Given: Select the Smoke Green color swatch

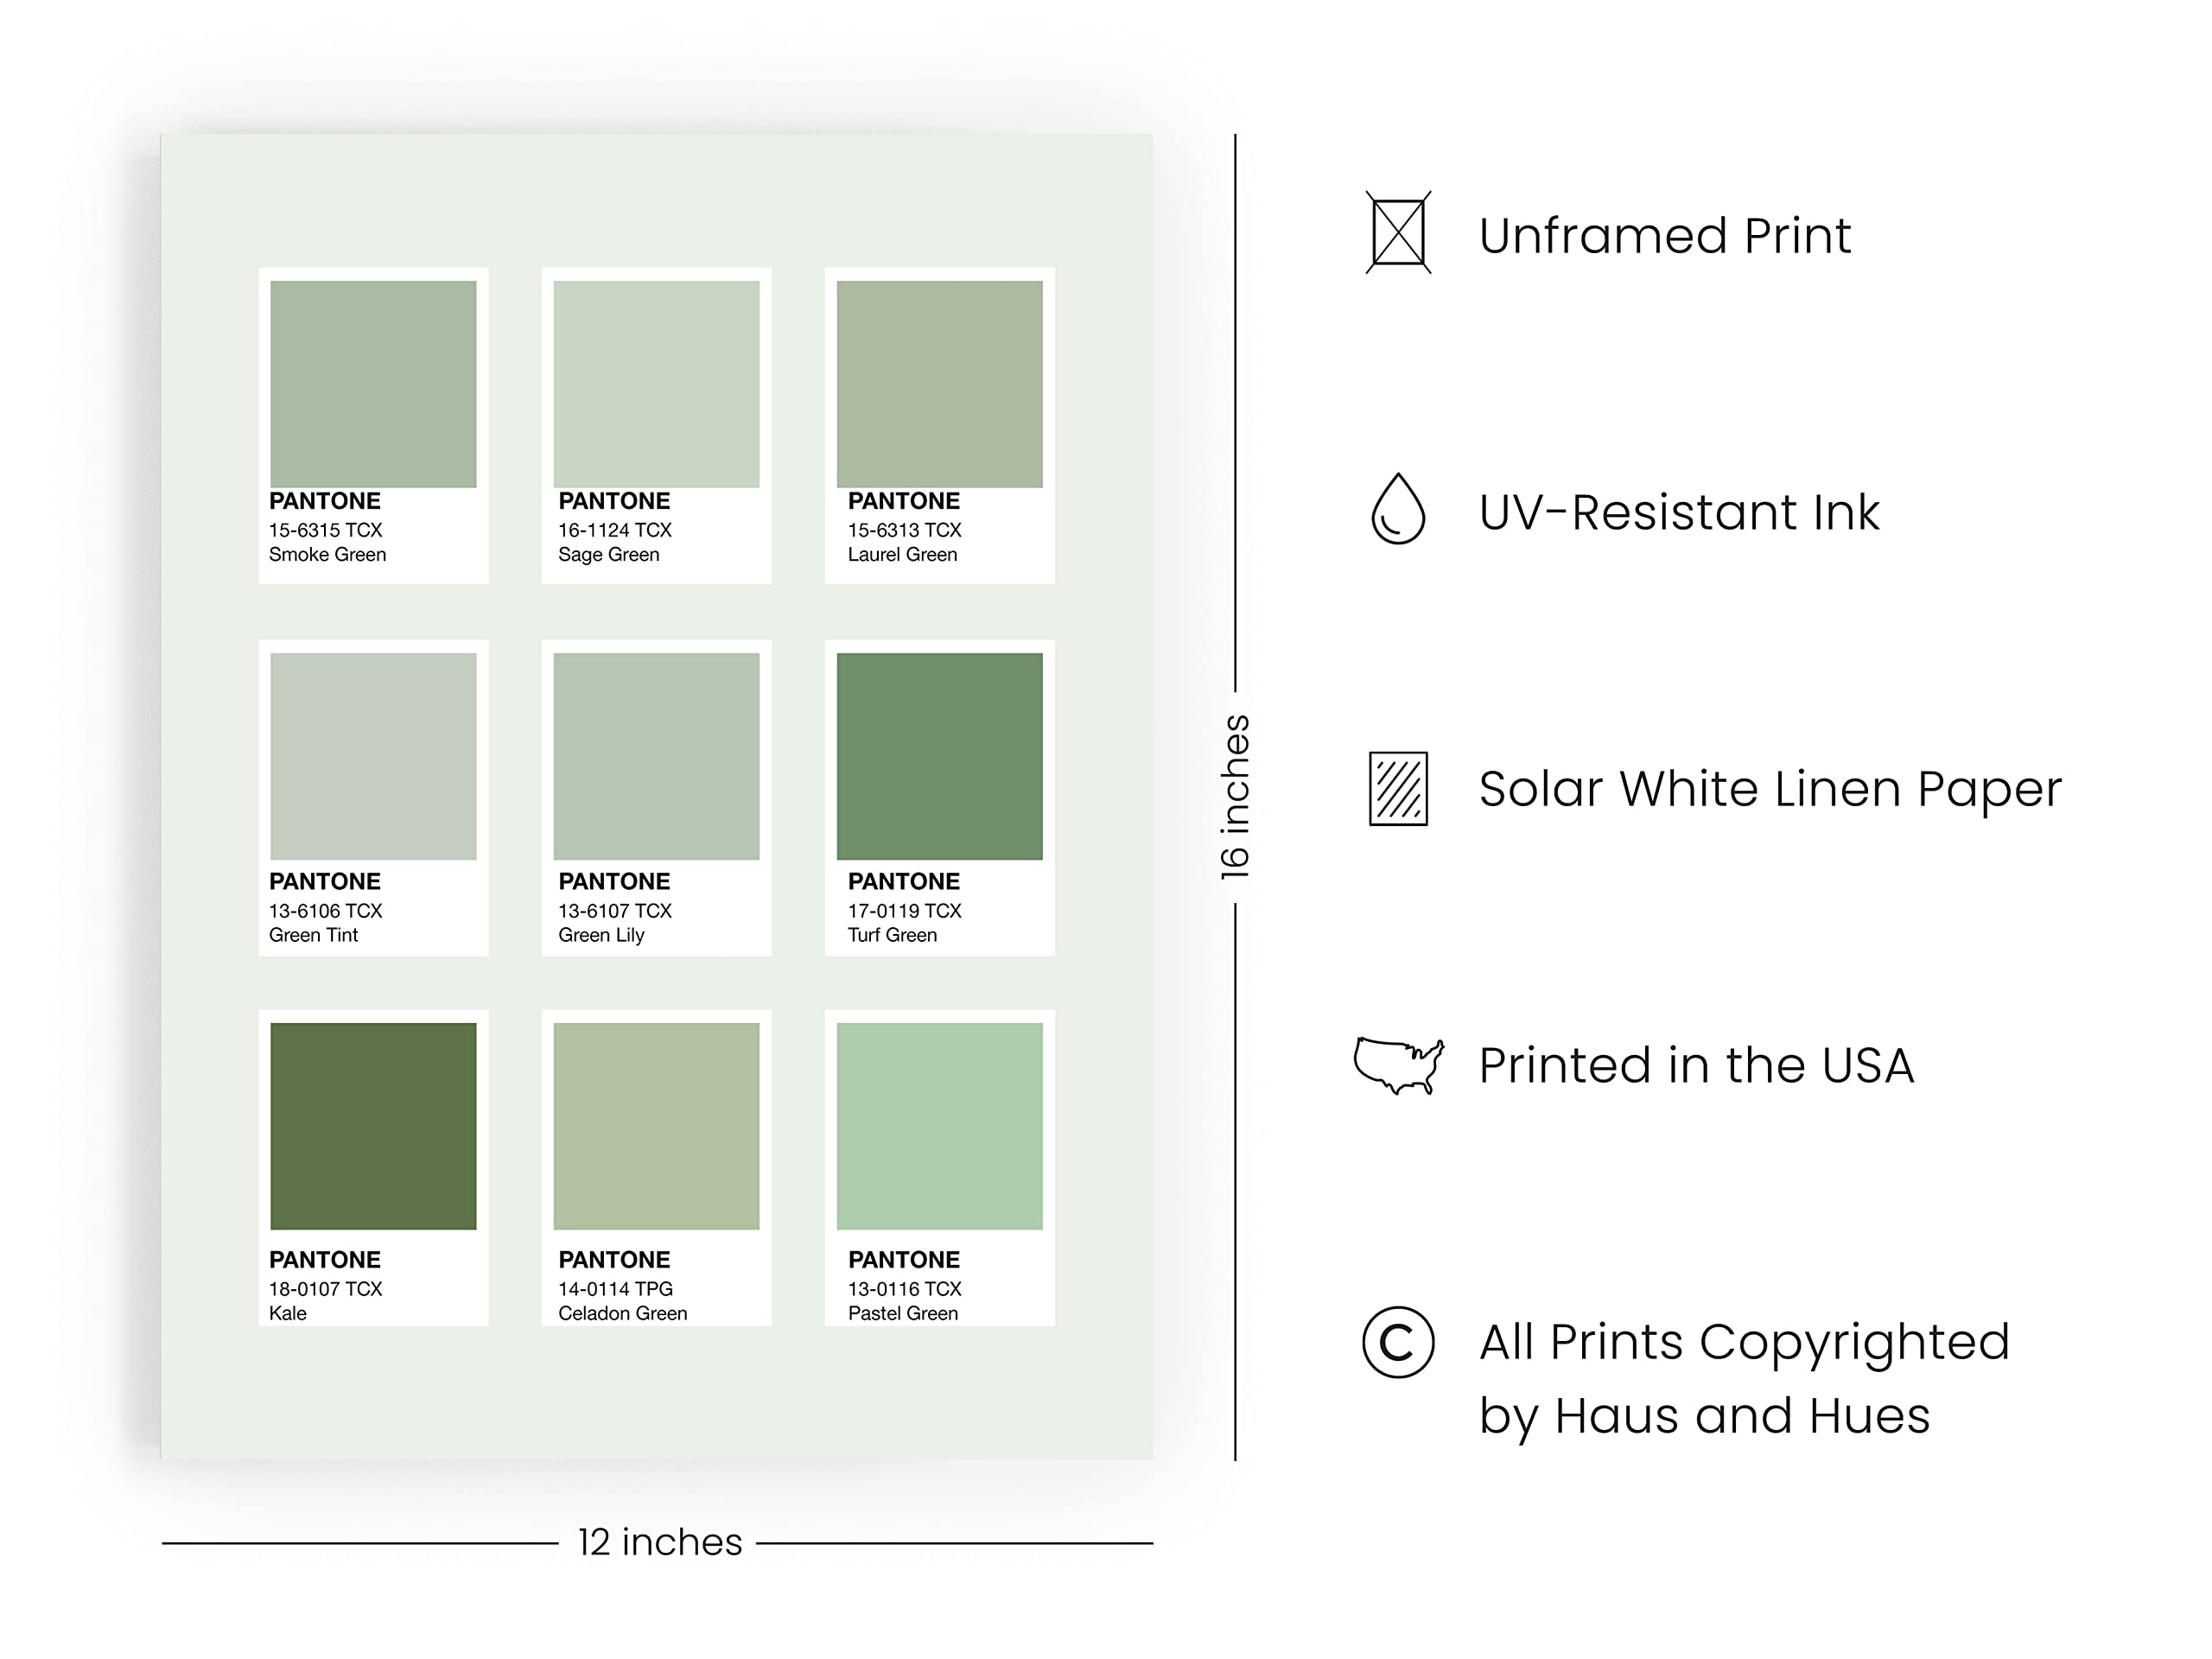Looking at the screenshot, I should click(x=373, y=384).
